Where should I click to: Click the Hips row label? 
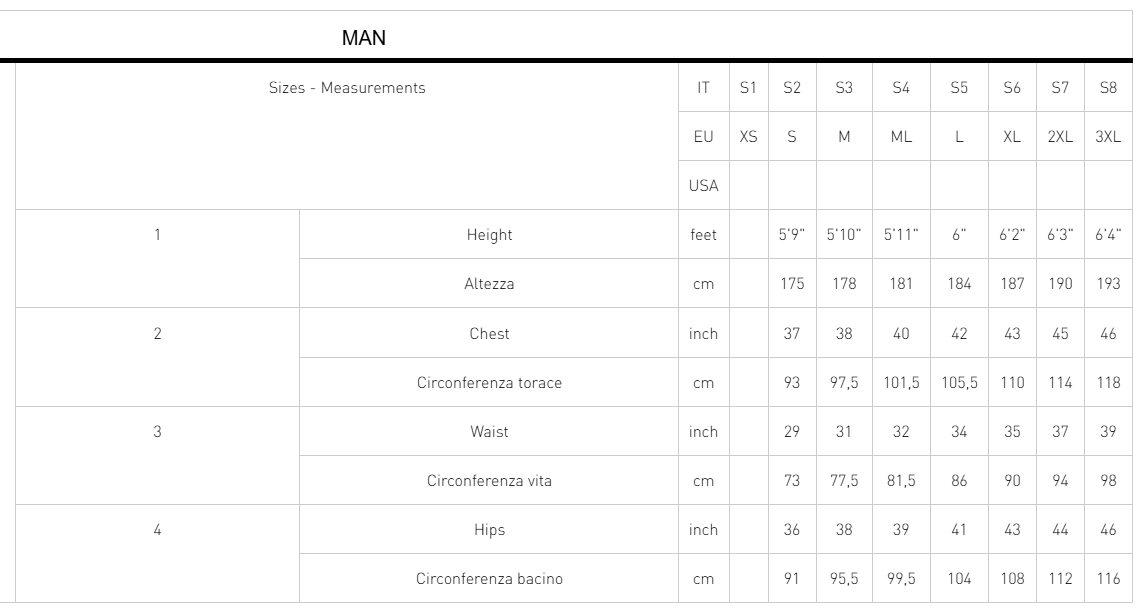489,530
